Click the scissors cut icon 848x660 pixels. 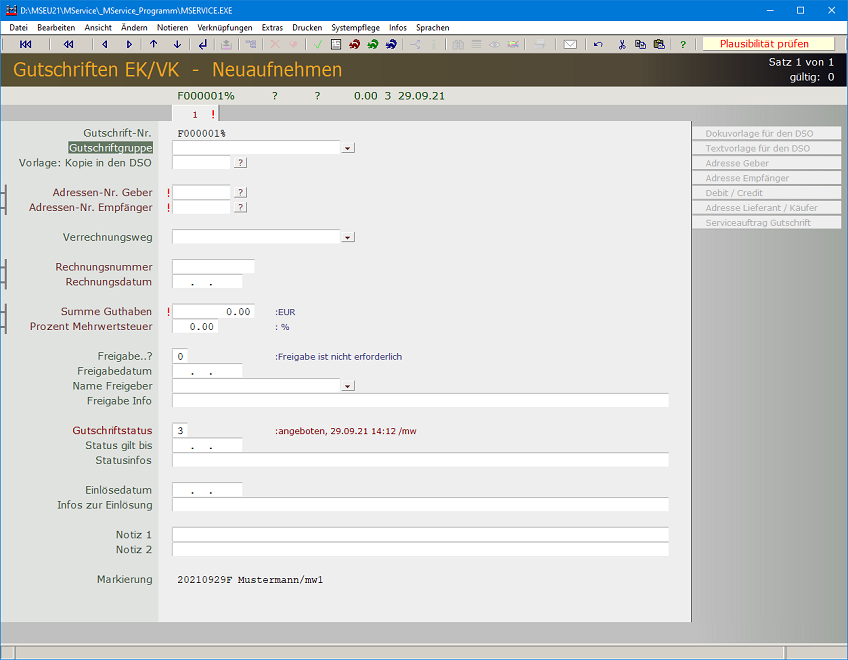(622, 44)
